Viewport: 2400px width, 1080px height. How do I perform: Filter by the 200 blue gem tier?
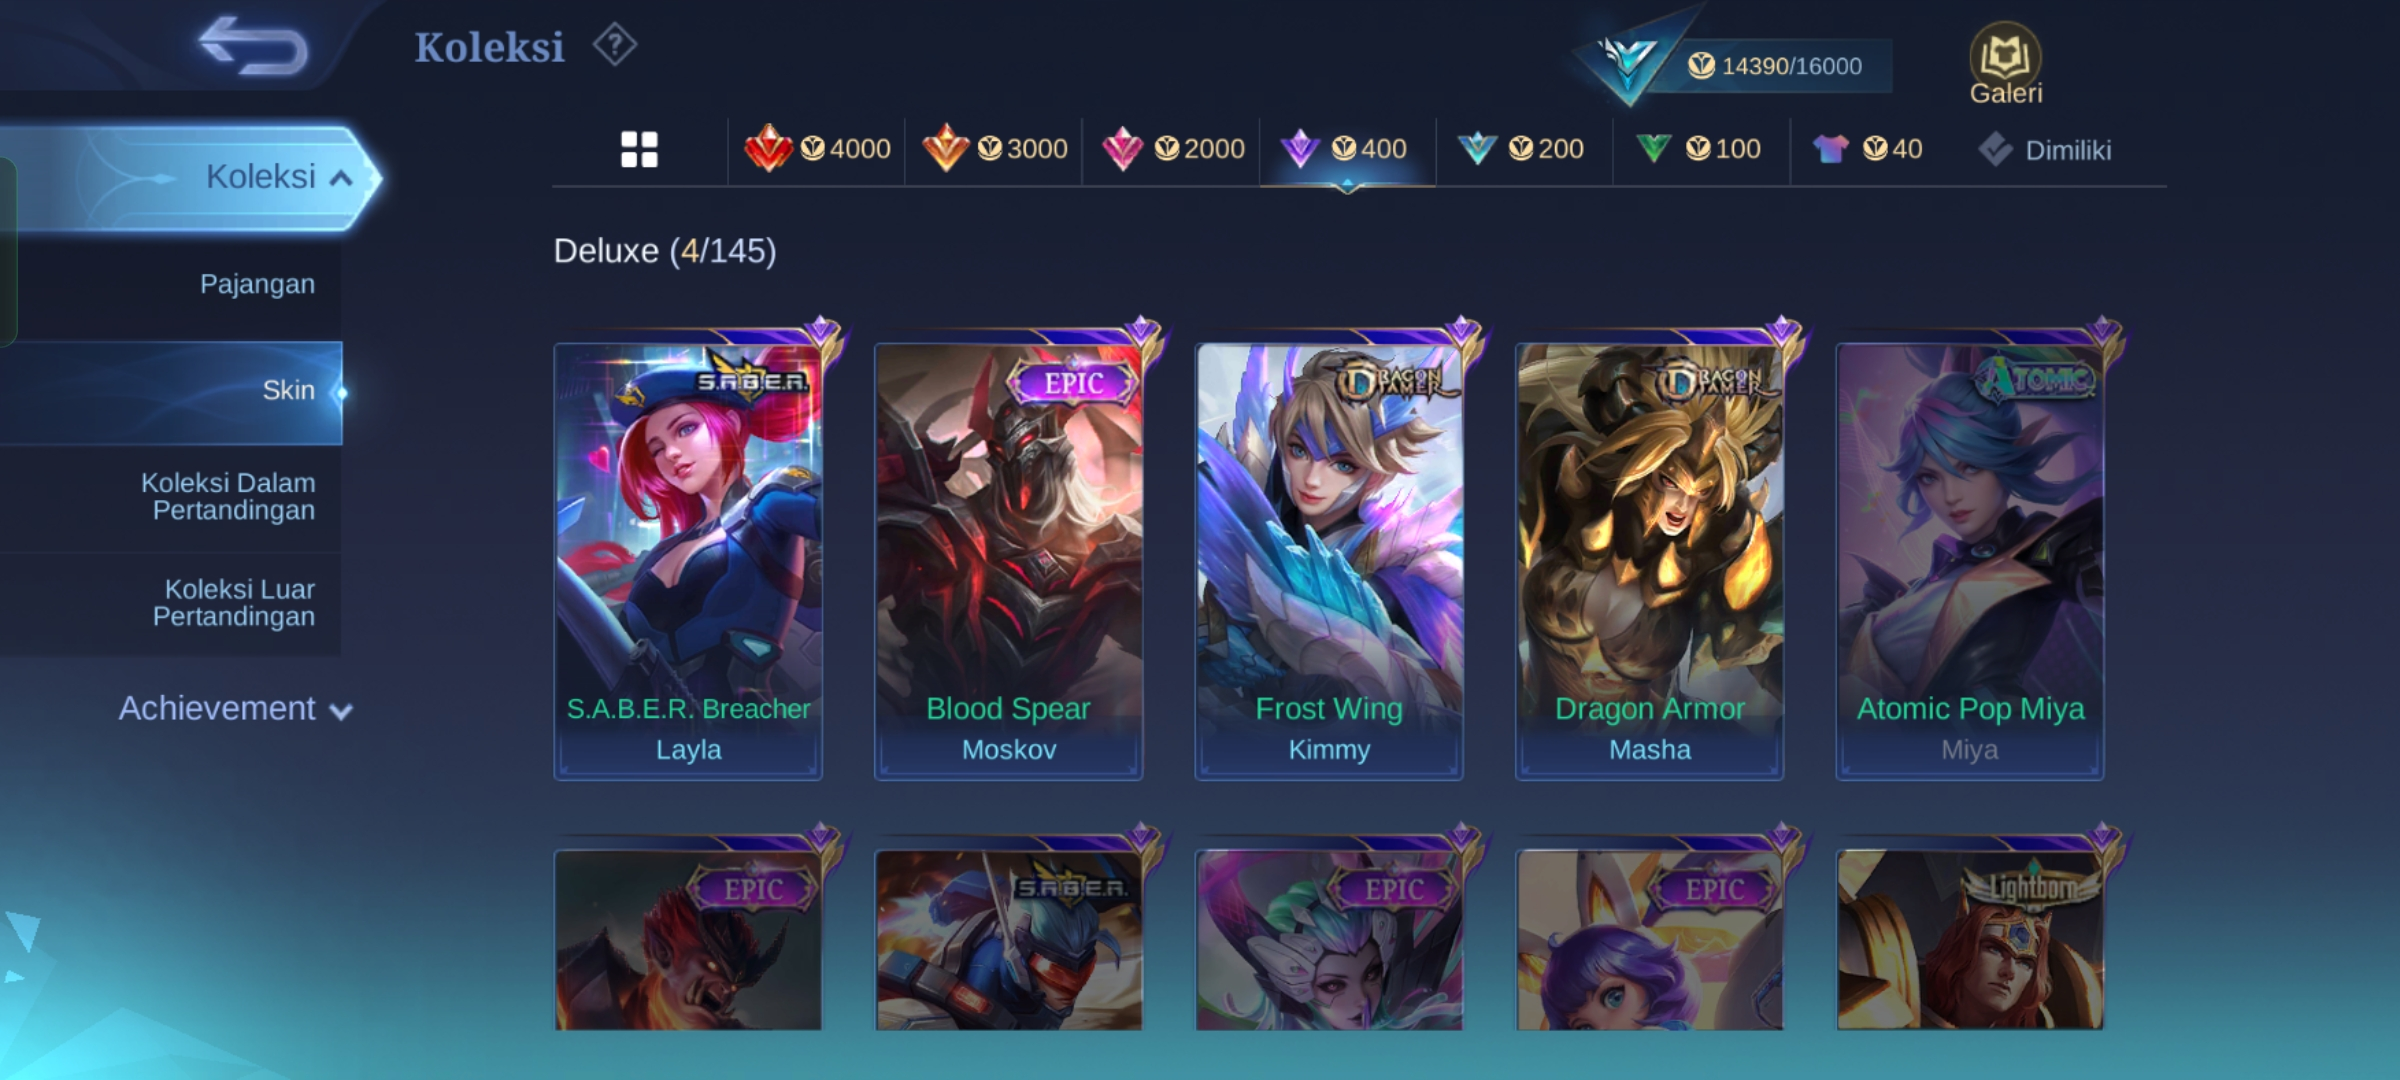pyautogui.click(x=1520, y=149)
